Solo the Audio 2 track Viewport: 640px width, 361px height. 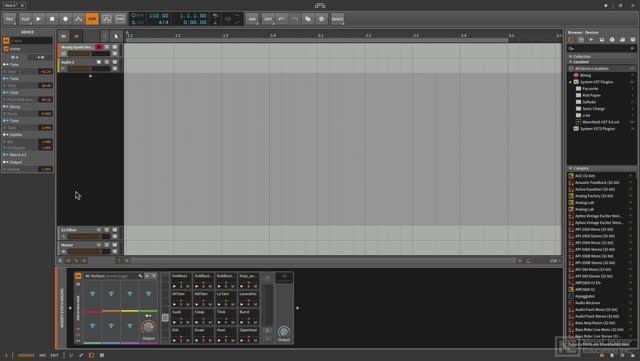(x=107, y=62)
